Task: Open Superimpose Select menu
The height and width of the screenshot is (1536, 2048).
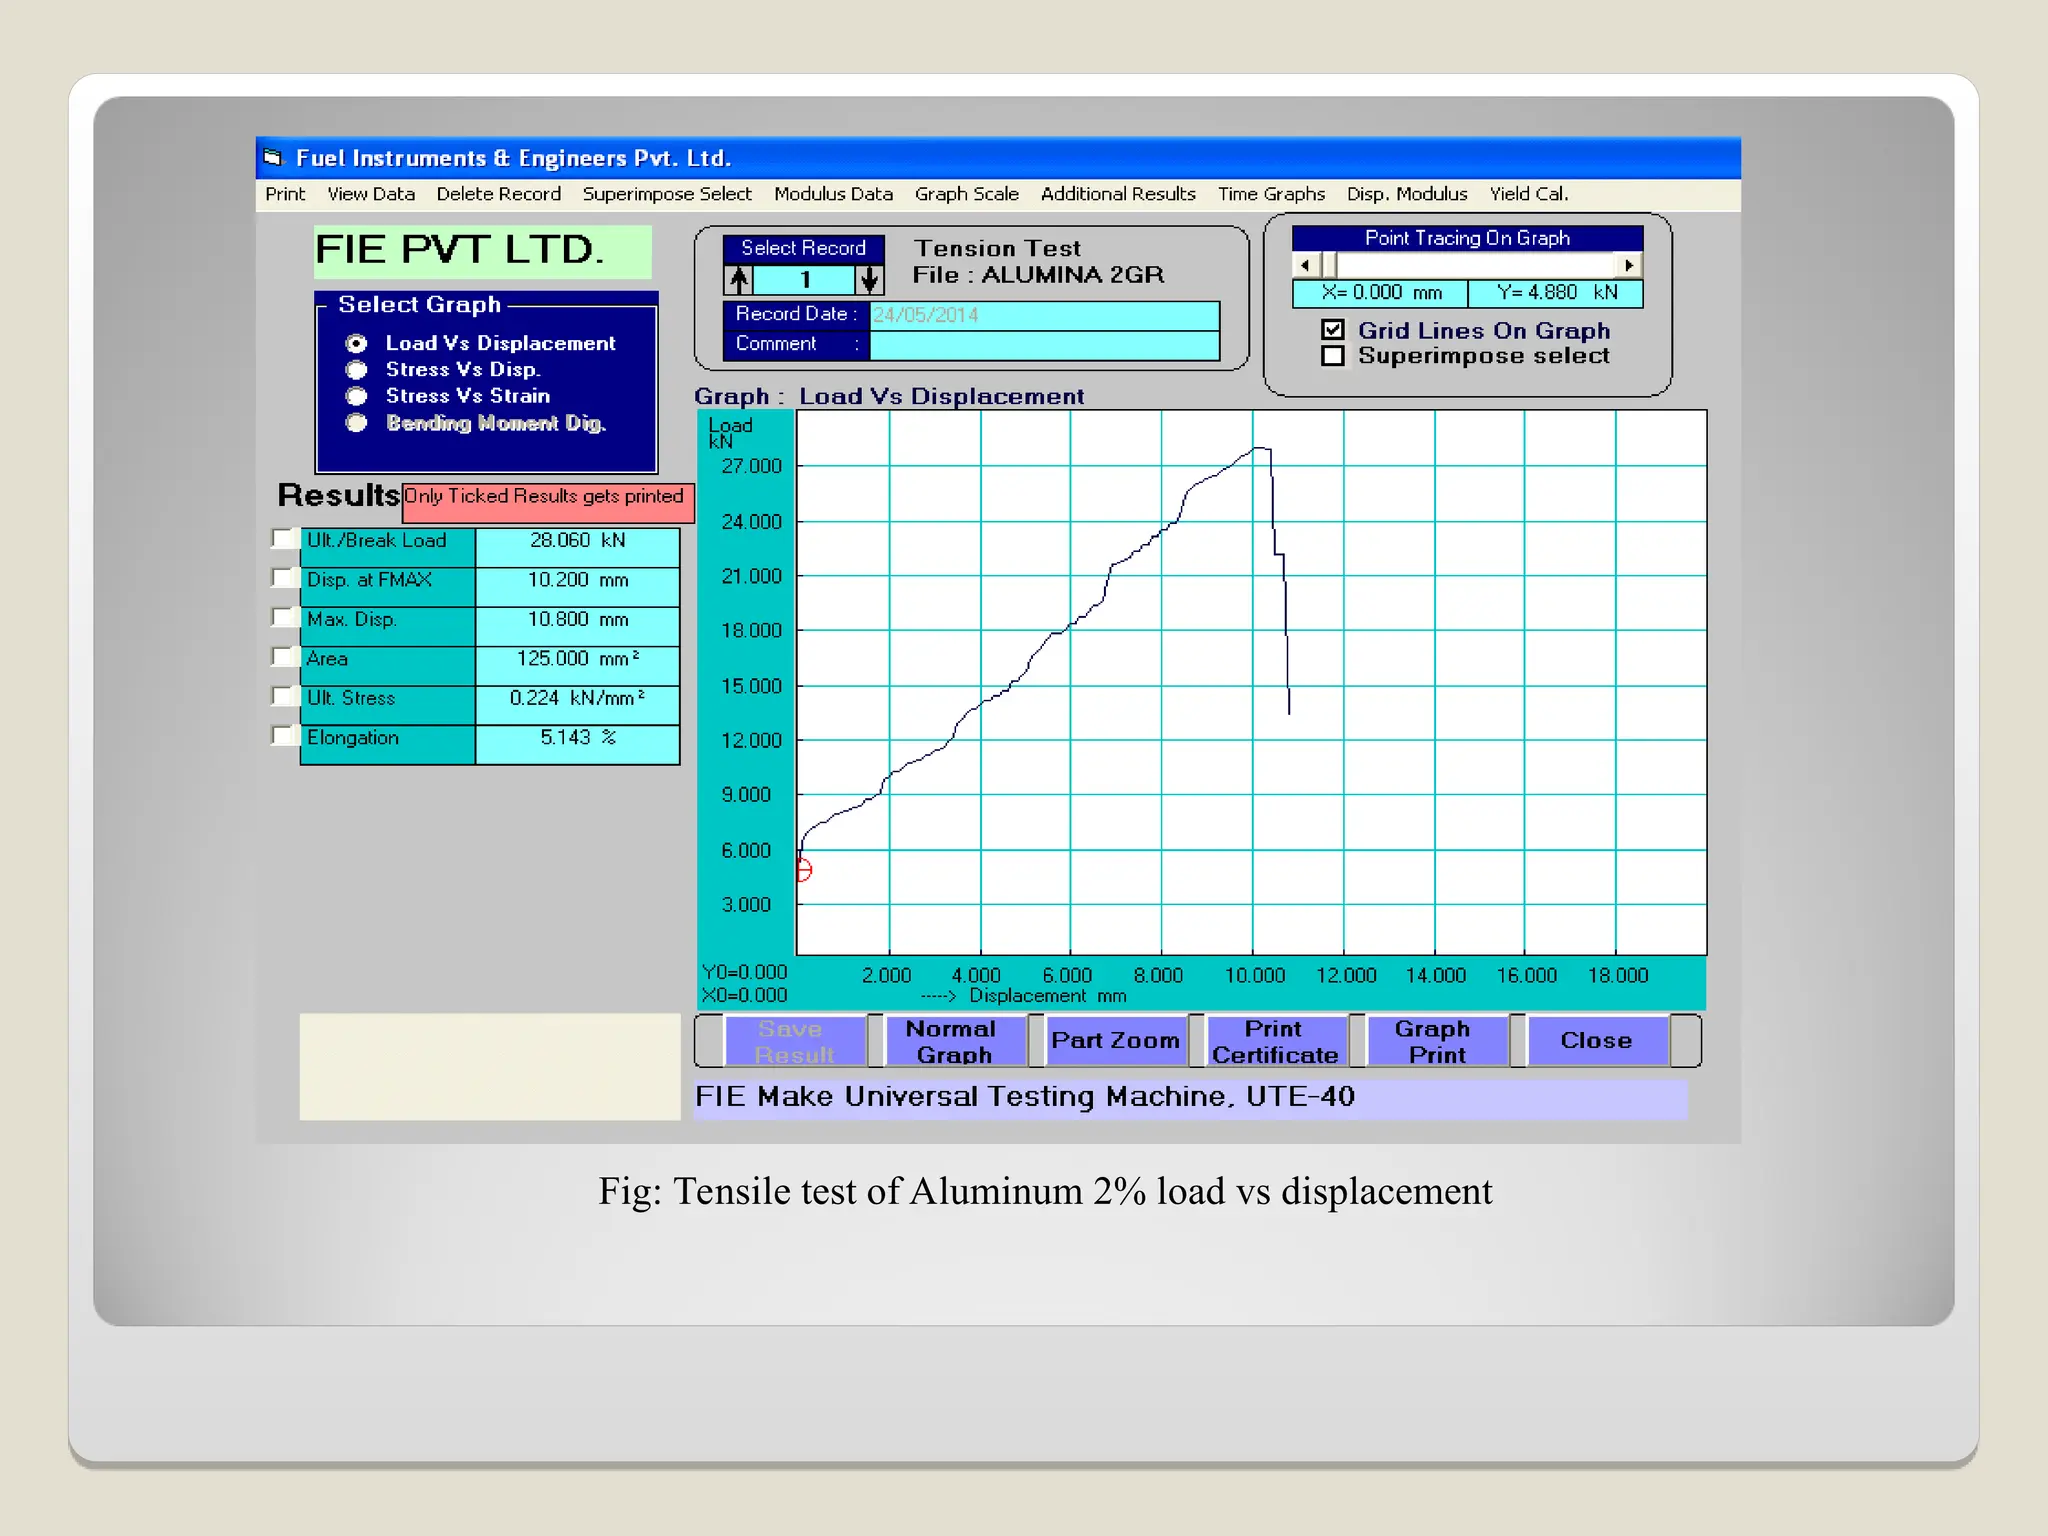Action: click(667, 194)
